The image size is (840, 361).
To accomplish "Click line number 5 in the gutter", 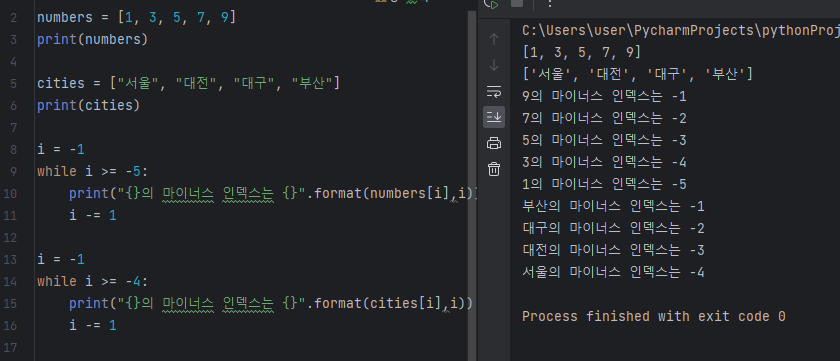I will 13,84.
